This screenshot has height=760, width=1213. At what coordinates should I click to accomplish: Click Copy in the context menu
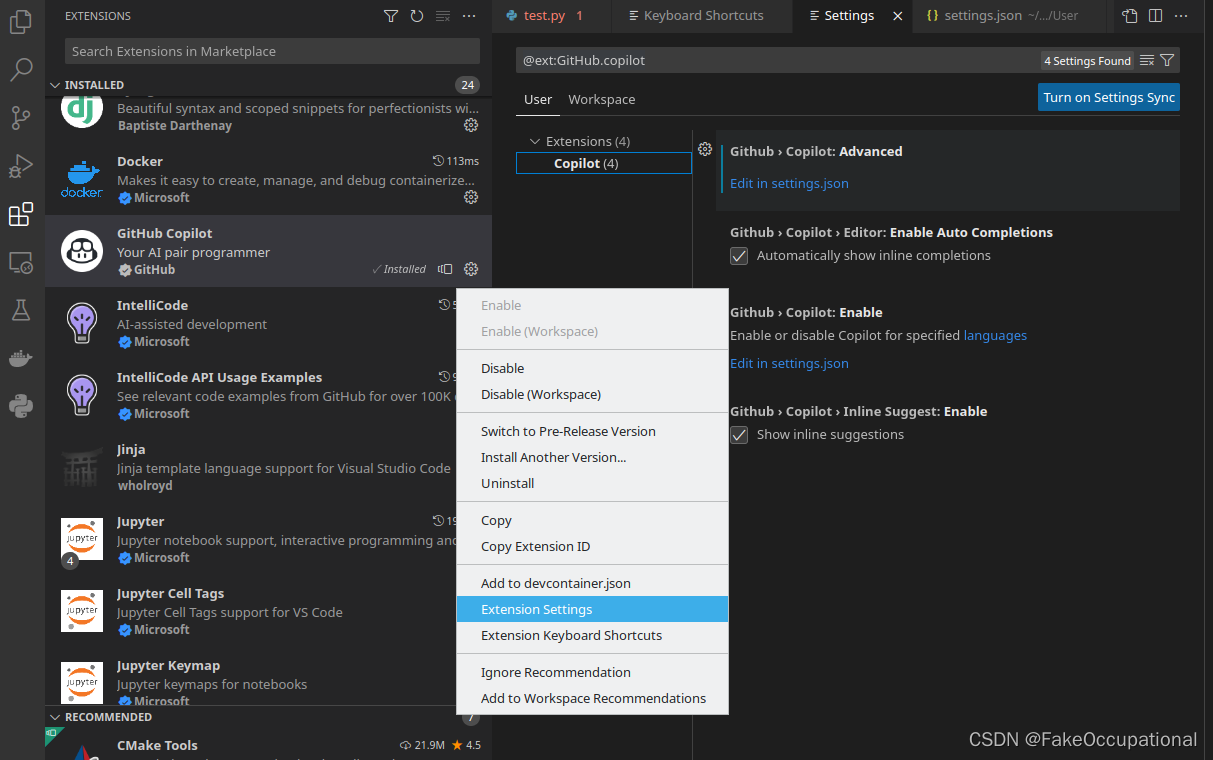pyautogui.click(x=592, y=520)
